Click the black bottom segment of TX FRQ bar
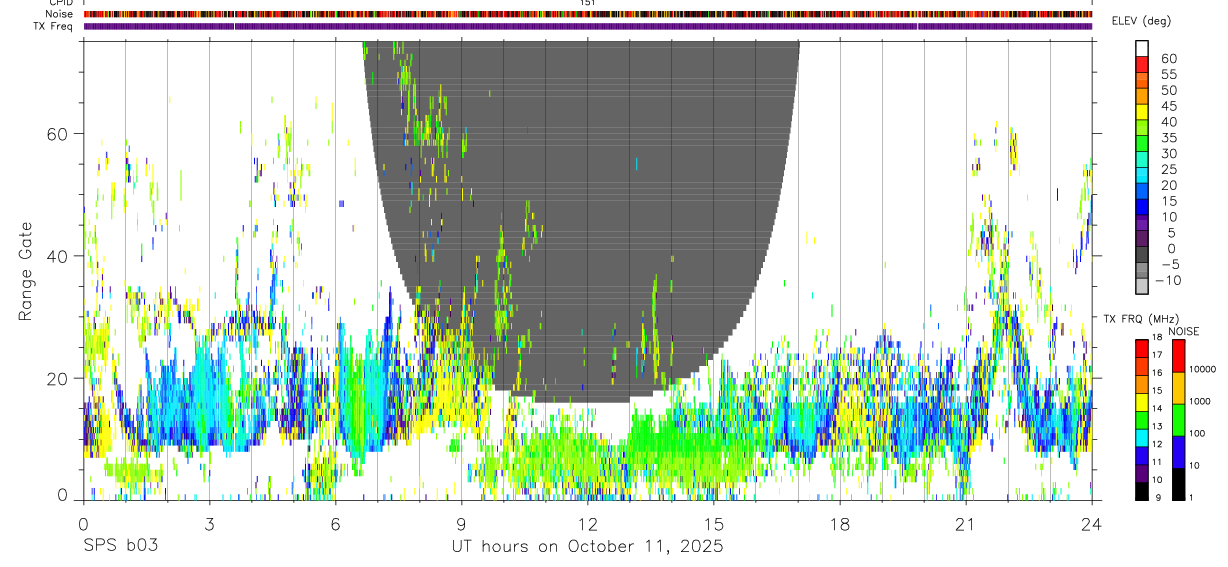Viewport: 1228px width, 567px height. pos(1142,490)
